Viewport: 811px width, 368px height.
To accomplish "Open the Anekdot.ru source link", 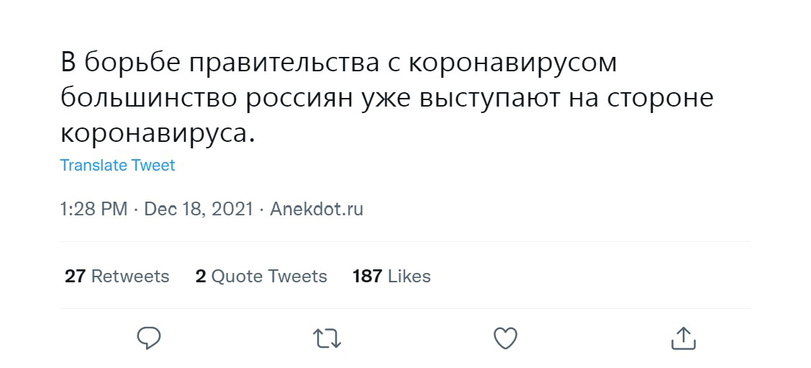I will [x=317, y=209].
